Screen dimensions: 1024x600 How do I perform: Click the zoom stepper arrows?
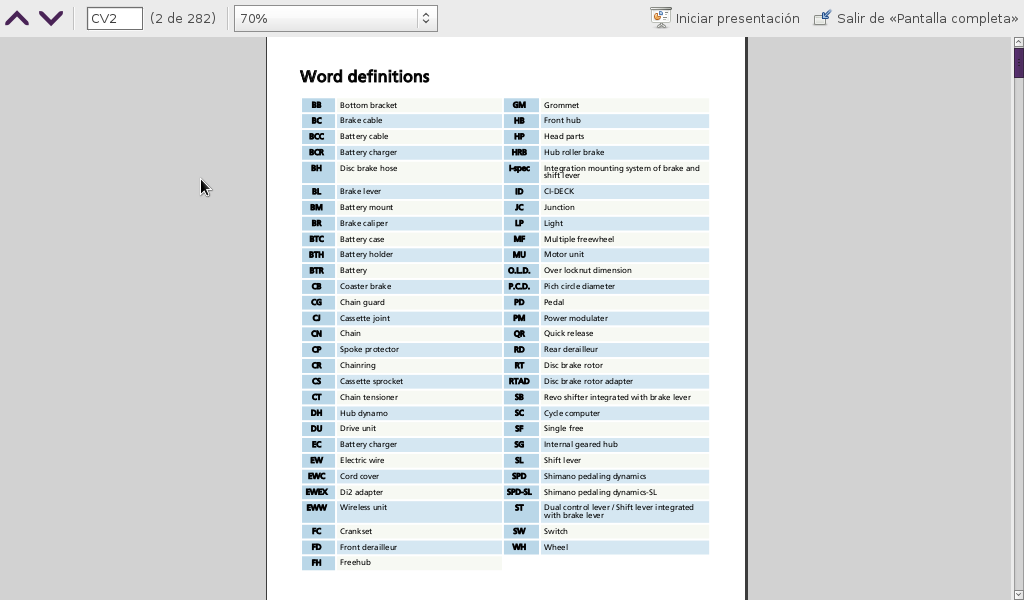point(426,18)
